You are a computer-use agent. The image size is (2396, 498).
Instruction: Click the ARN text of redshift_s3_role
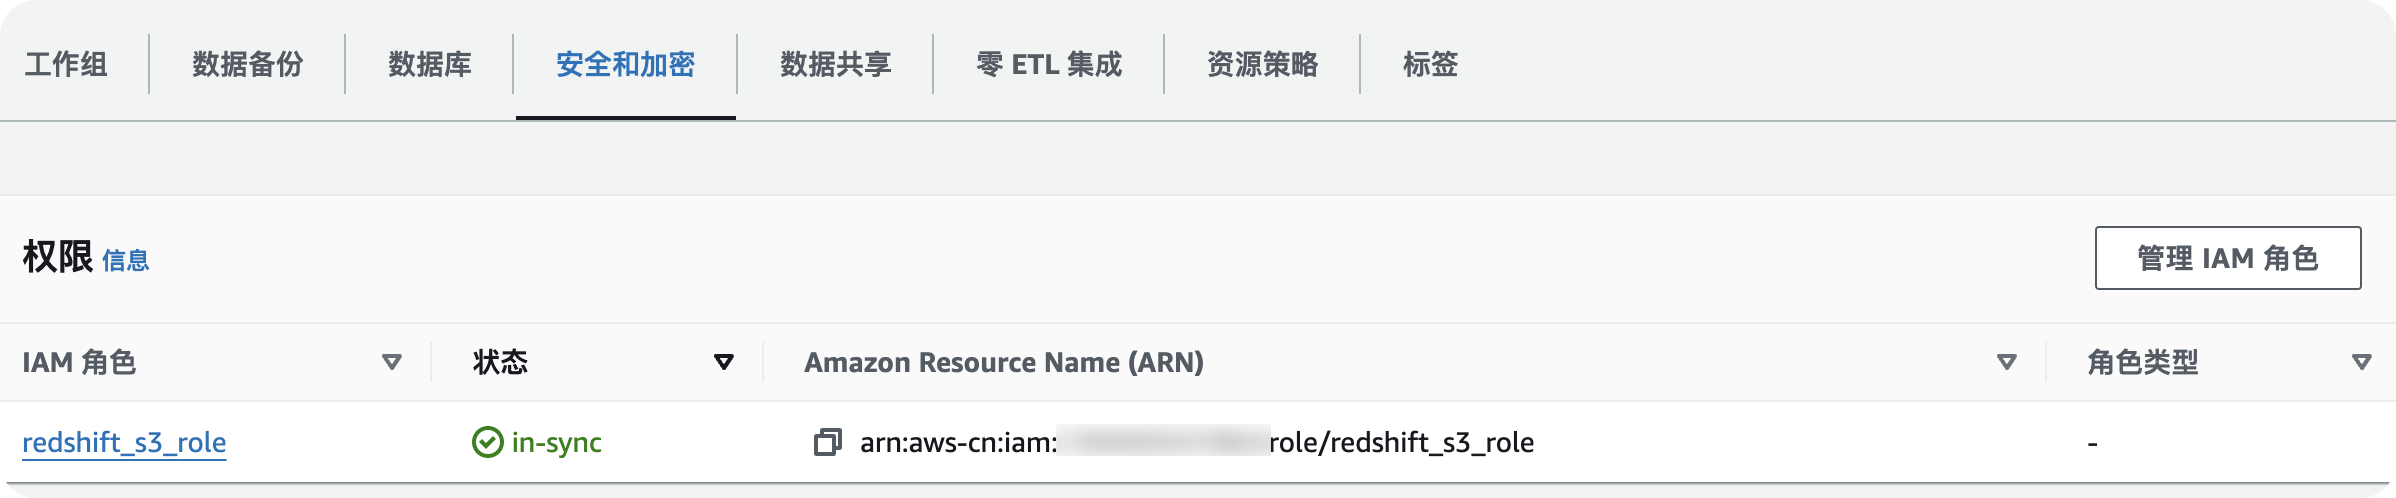tap(1197, 442)
